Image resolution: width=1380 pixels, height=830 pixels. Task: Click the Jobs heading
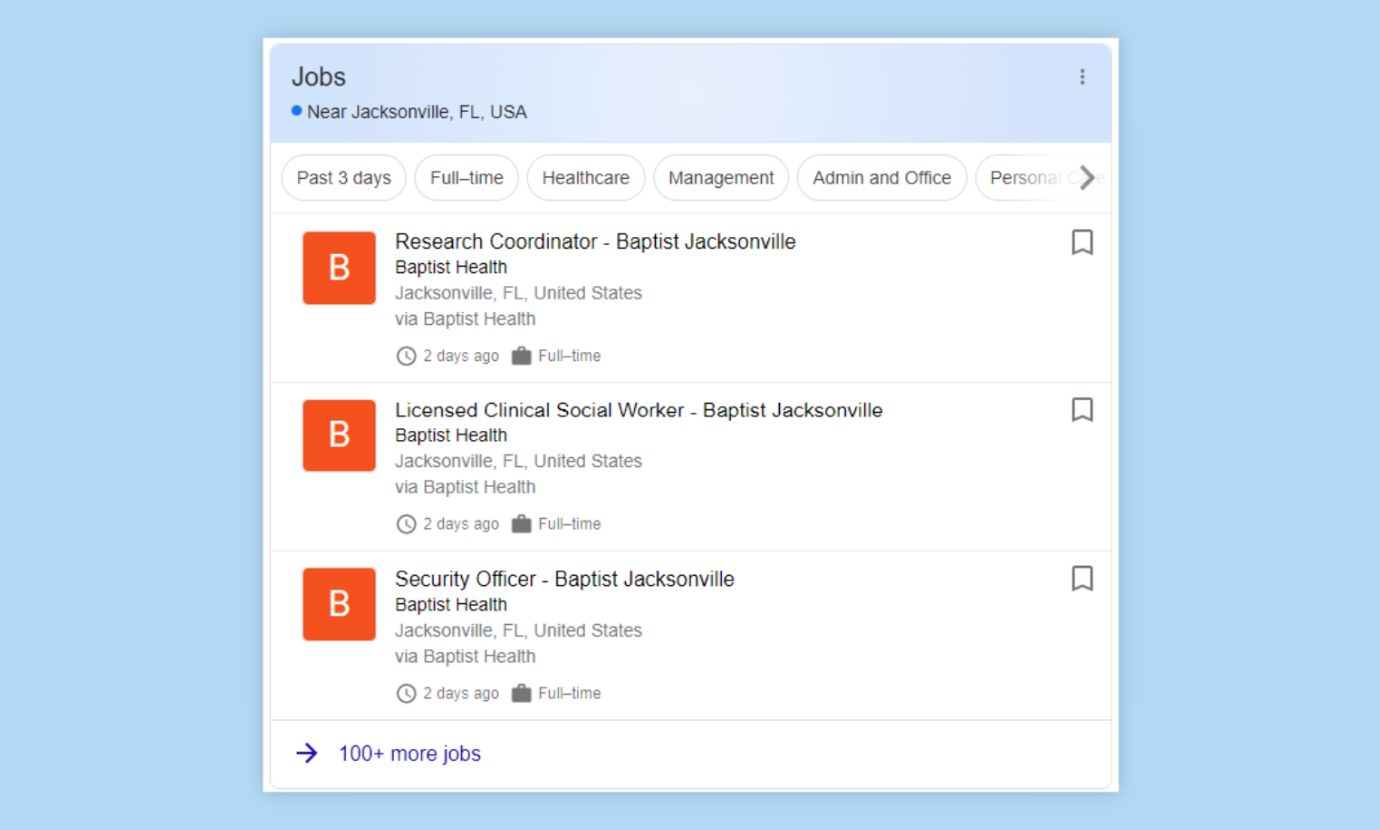319,77
